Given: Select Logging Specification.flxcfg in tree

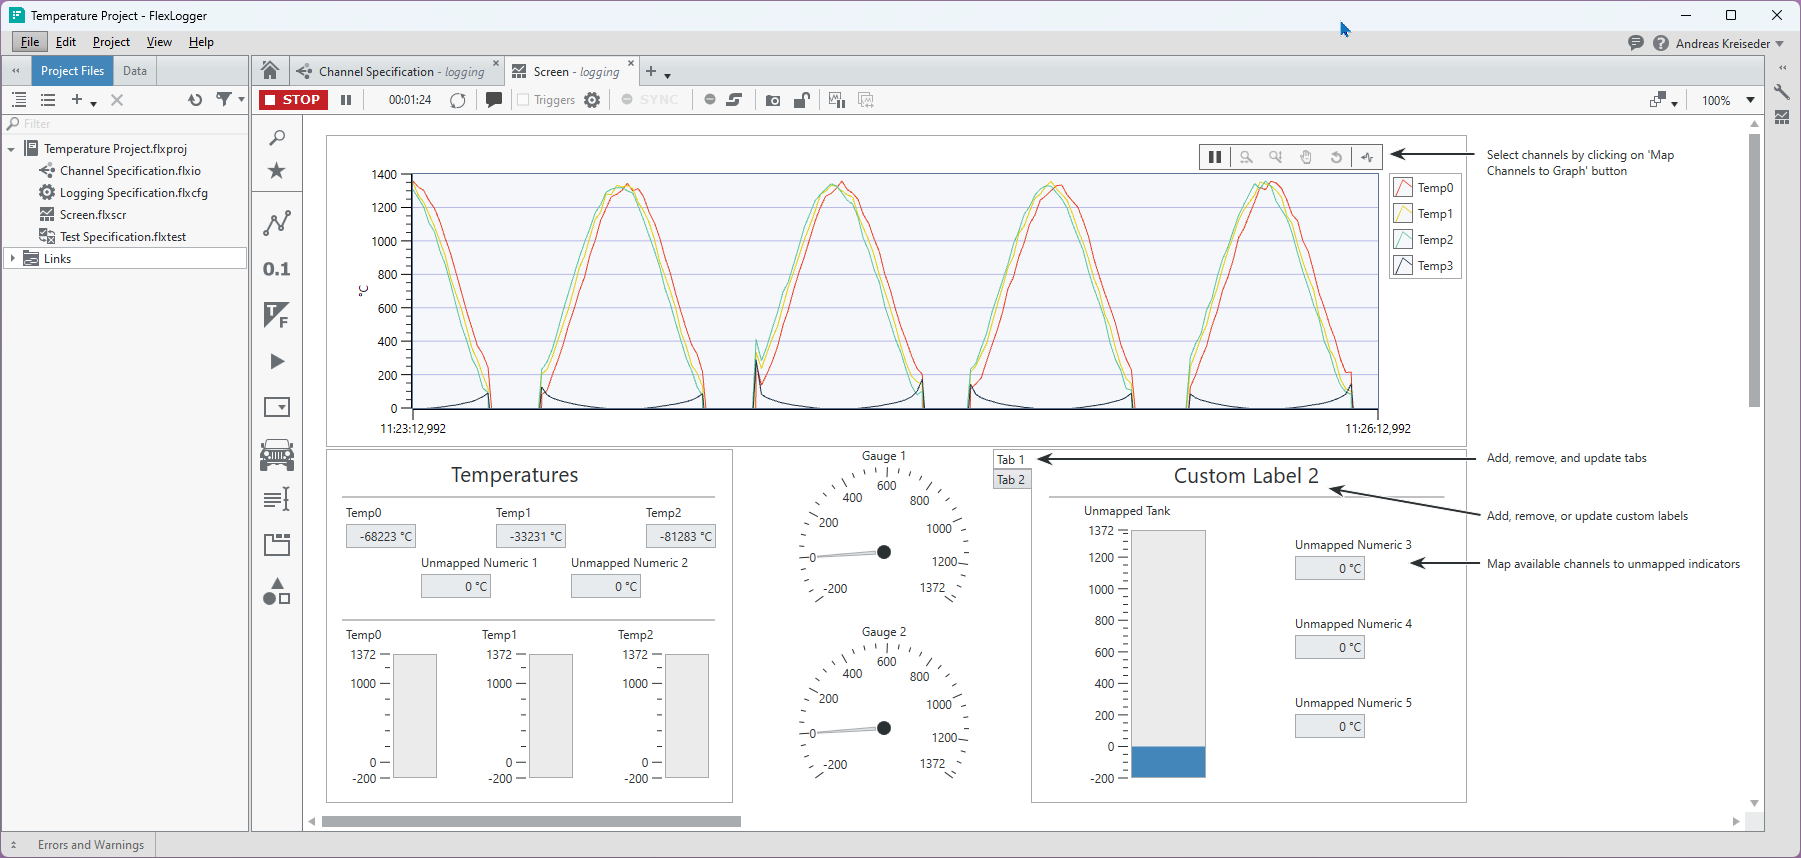Looking at the screenshot, I should [133, 193].
